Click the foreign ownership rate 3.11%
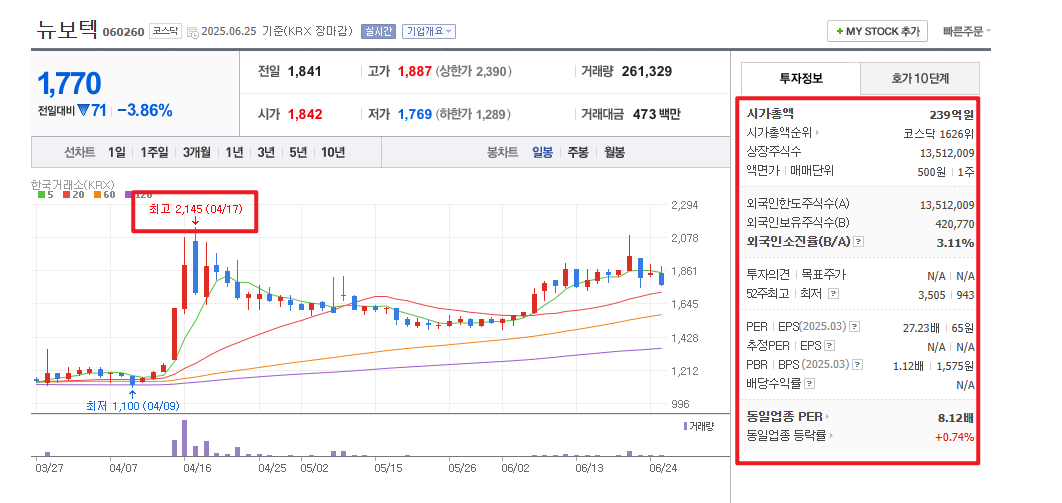The width and height of the screenshot is (1062, 503). coord(957,242)
